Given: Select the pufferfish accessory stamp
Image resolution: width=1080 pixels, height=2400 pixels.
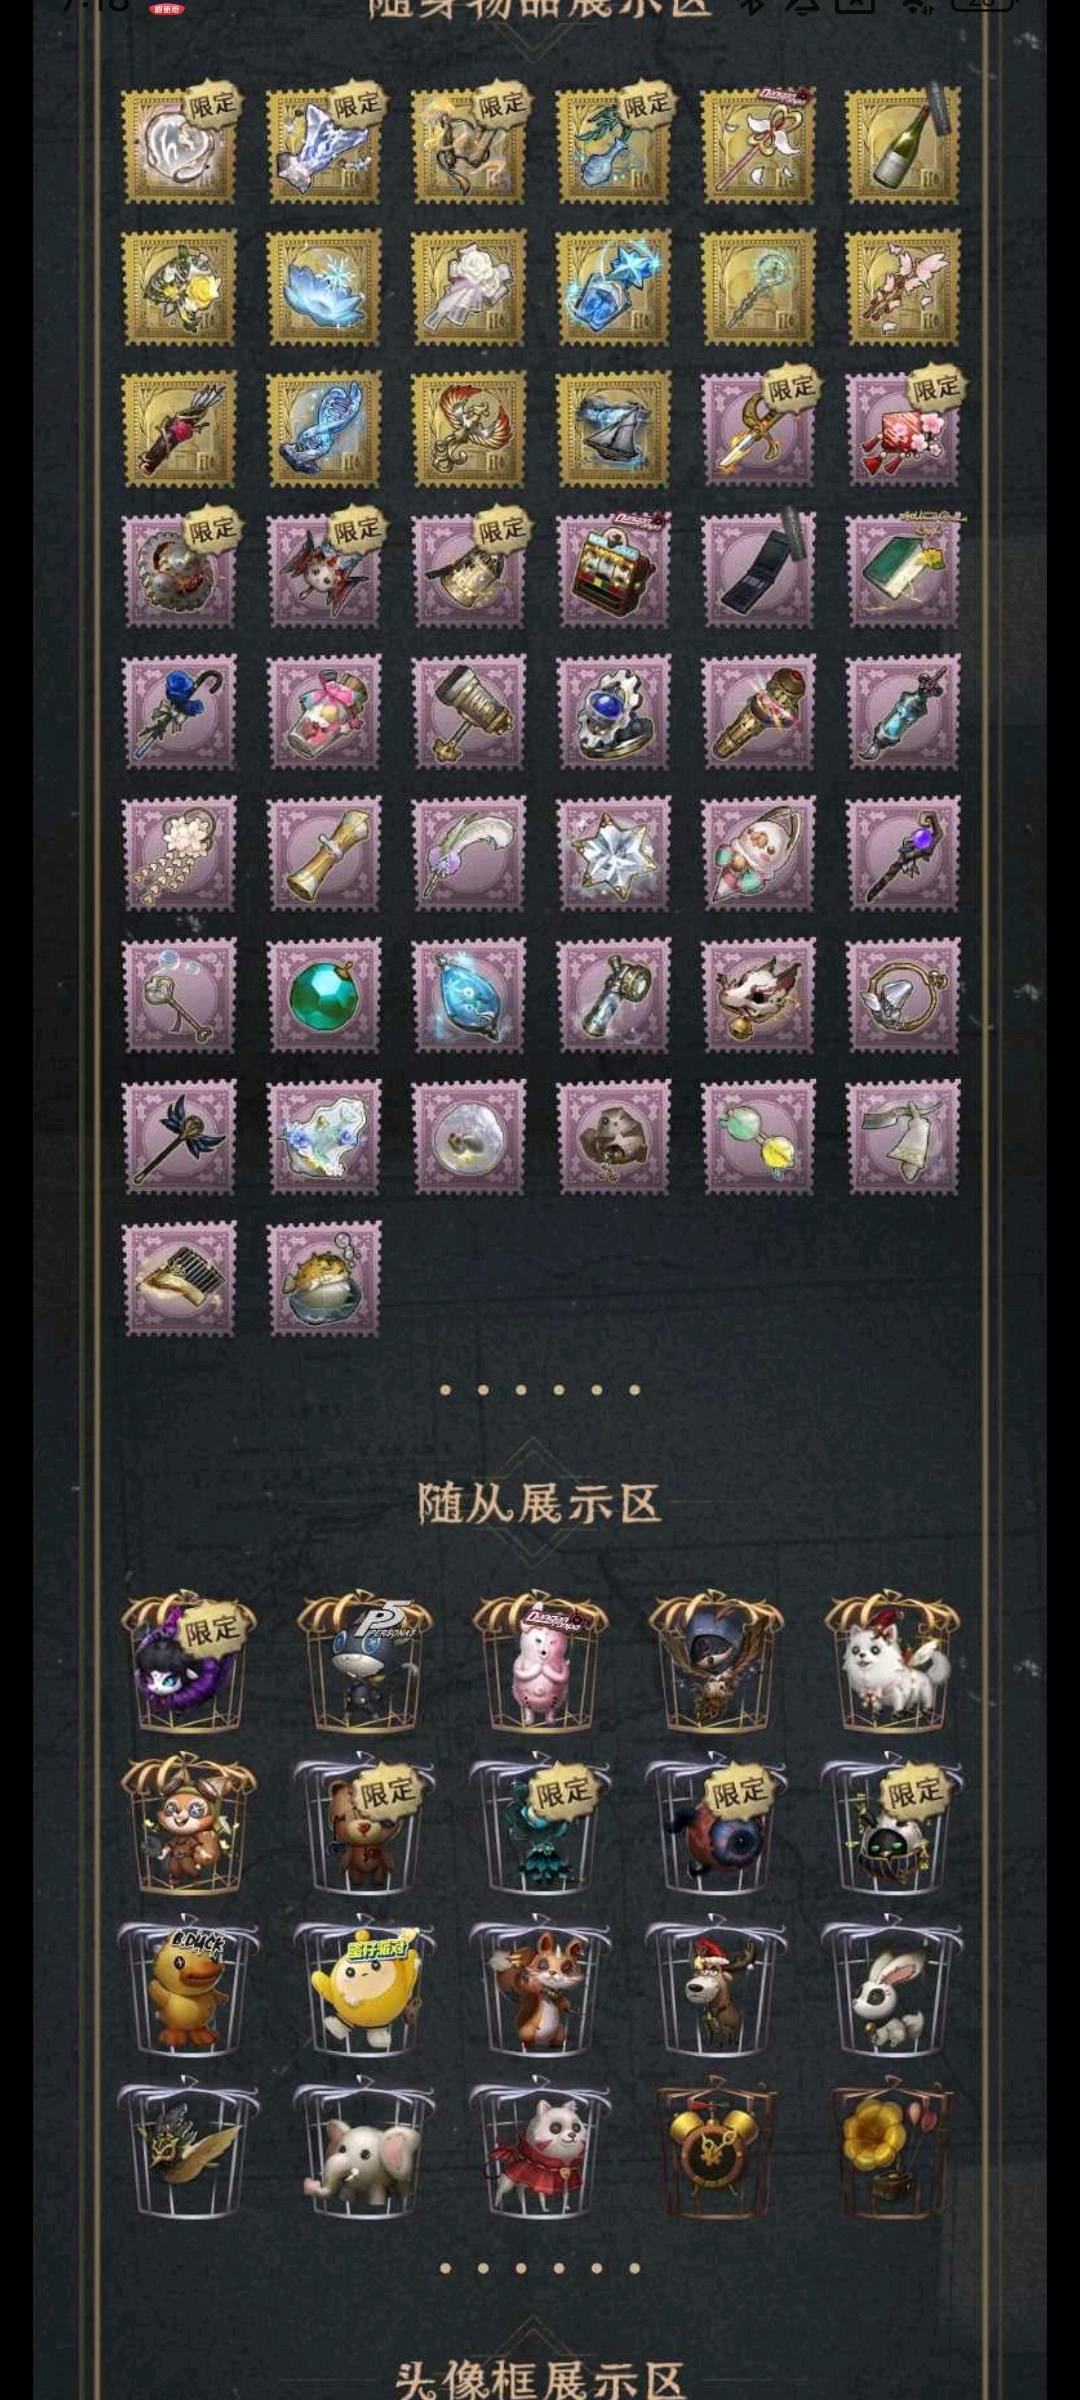Looking at the screenshot, I should (323, 1279).
